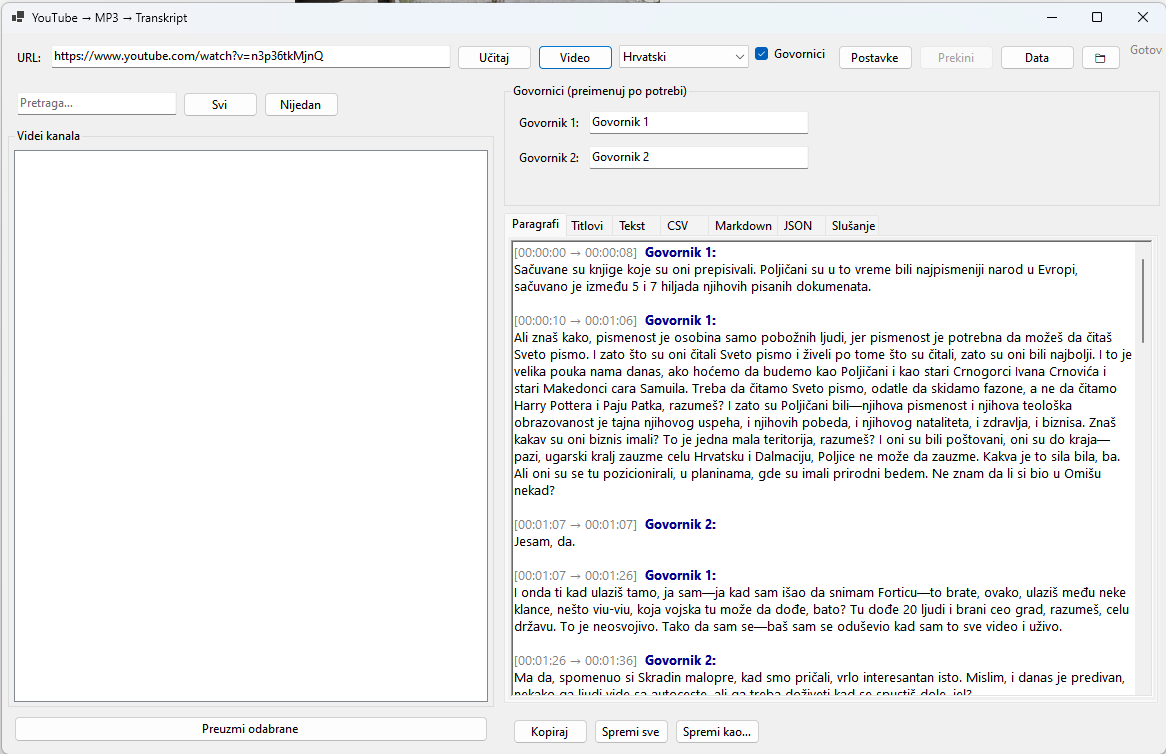
Task: Maximize the Transkript window
Action: point(1097,17)
